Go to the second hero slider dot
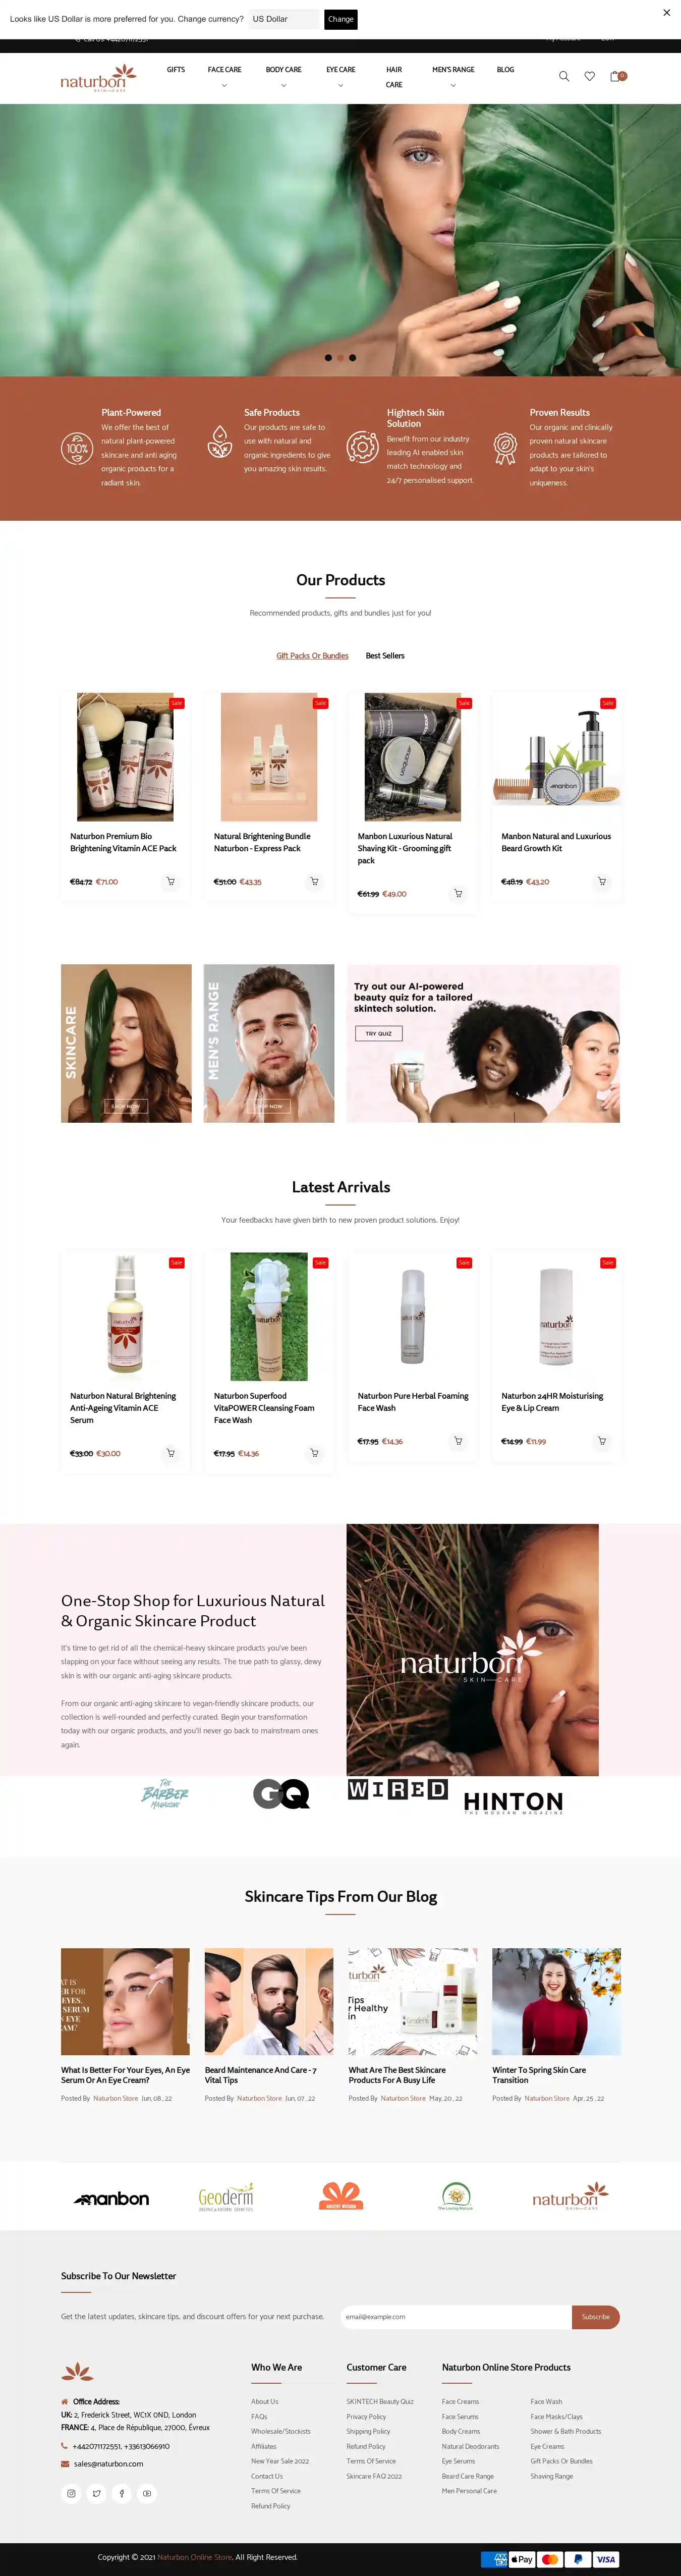 (340, 357)
